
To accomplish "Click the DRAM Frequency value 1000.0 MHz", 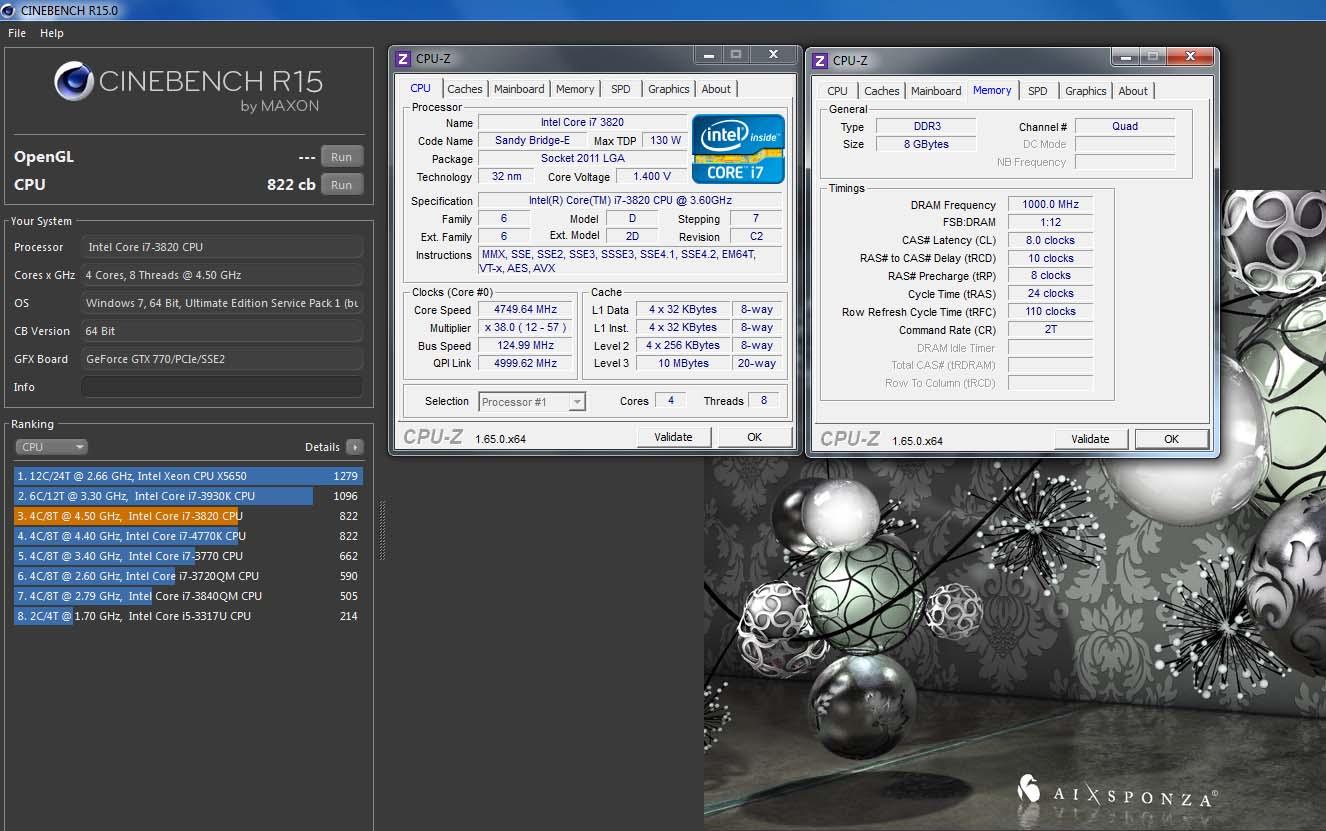I will [x=1051, y=205].
